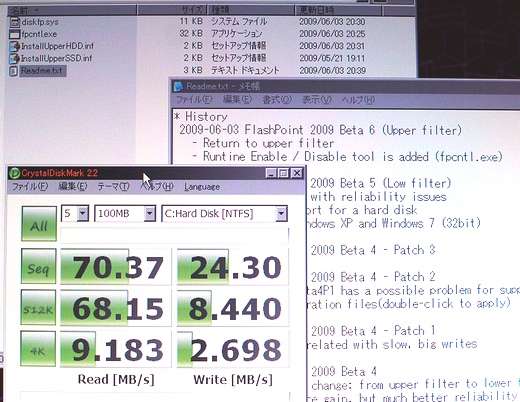Click the empty comment field below All button
520x402 pixels.
point(174,235)
